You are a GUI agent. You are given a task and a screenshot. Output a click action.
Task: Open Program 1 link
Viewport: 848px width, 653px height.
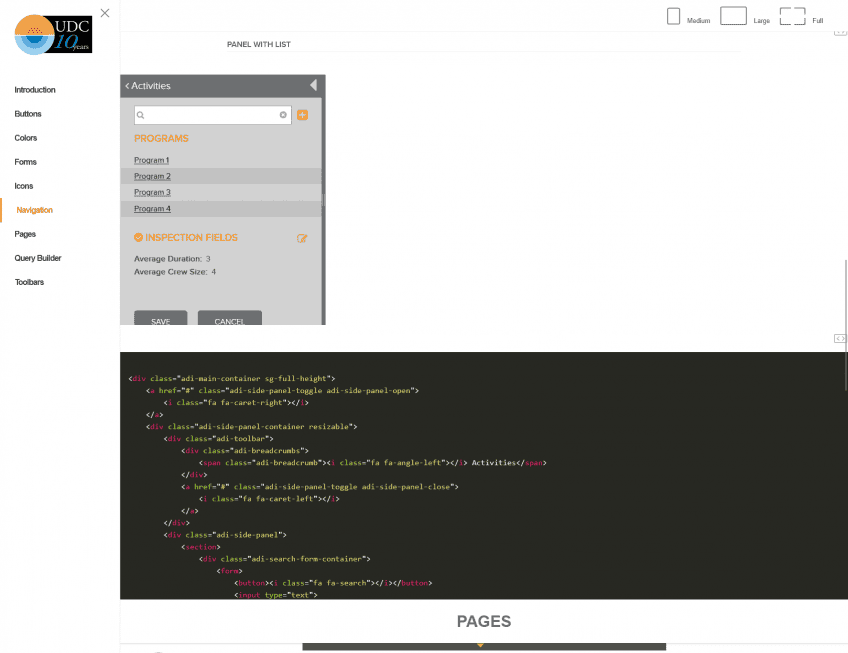click(x=151, y=160)
